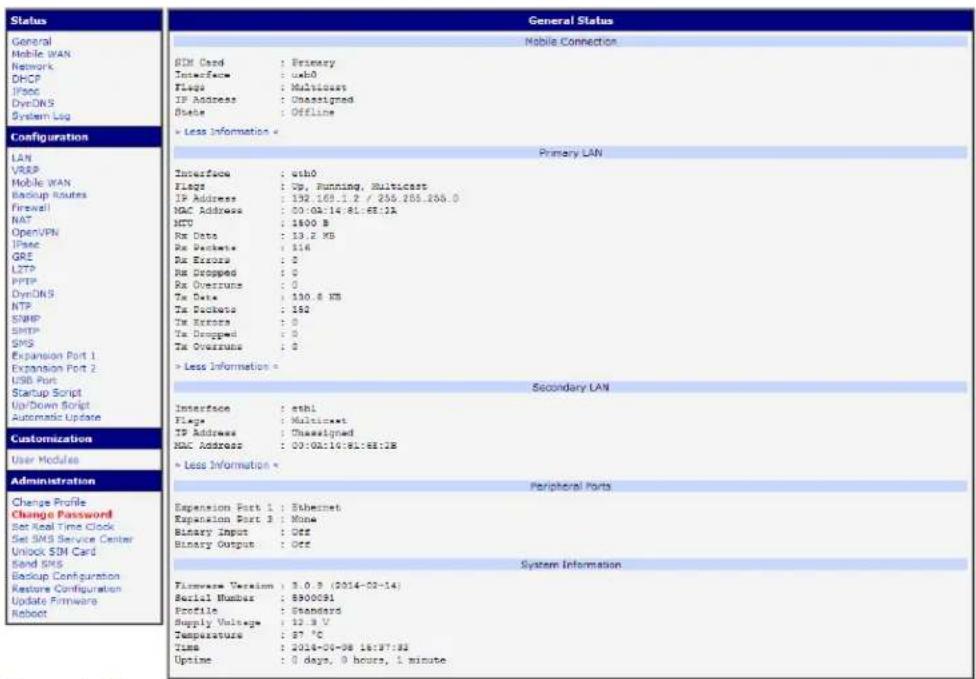
Task: Collapse Mobile Connection via Less Information
Action: (227, 132)
